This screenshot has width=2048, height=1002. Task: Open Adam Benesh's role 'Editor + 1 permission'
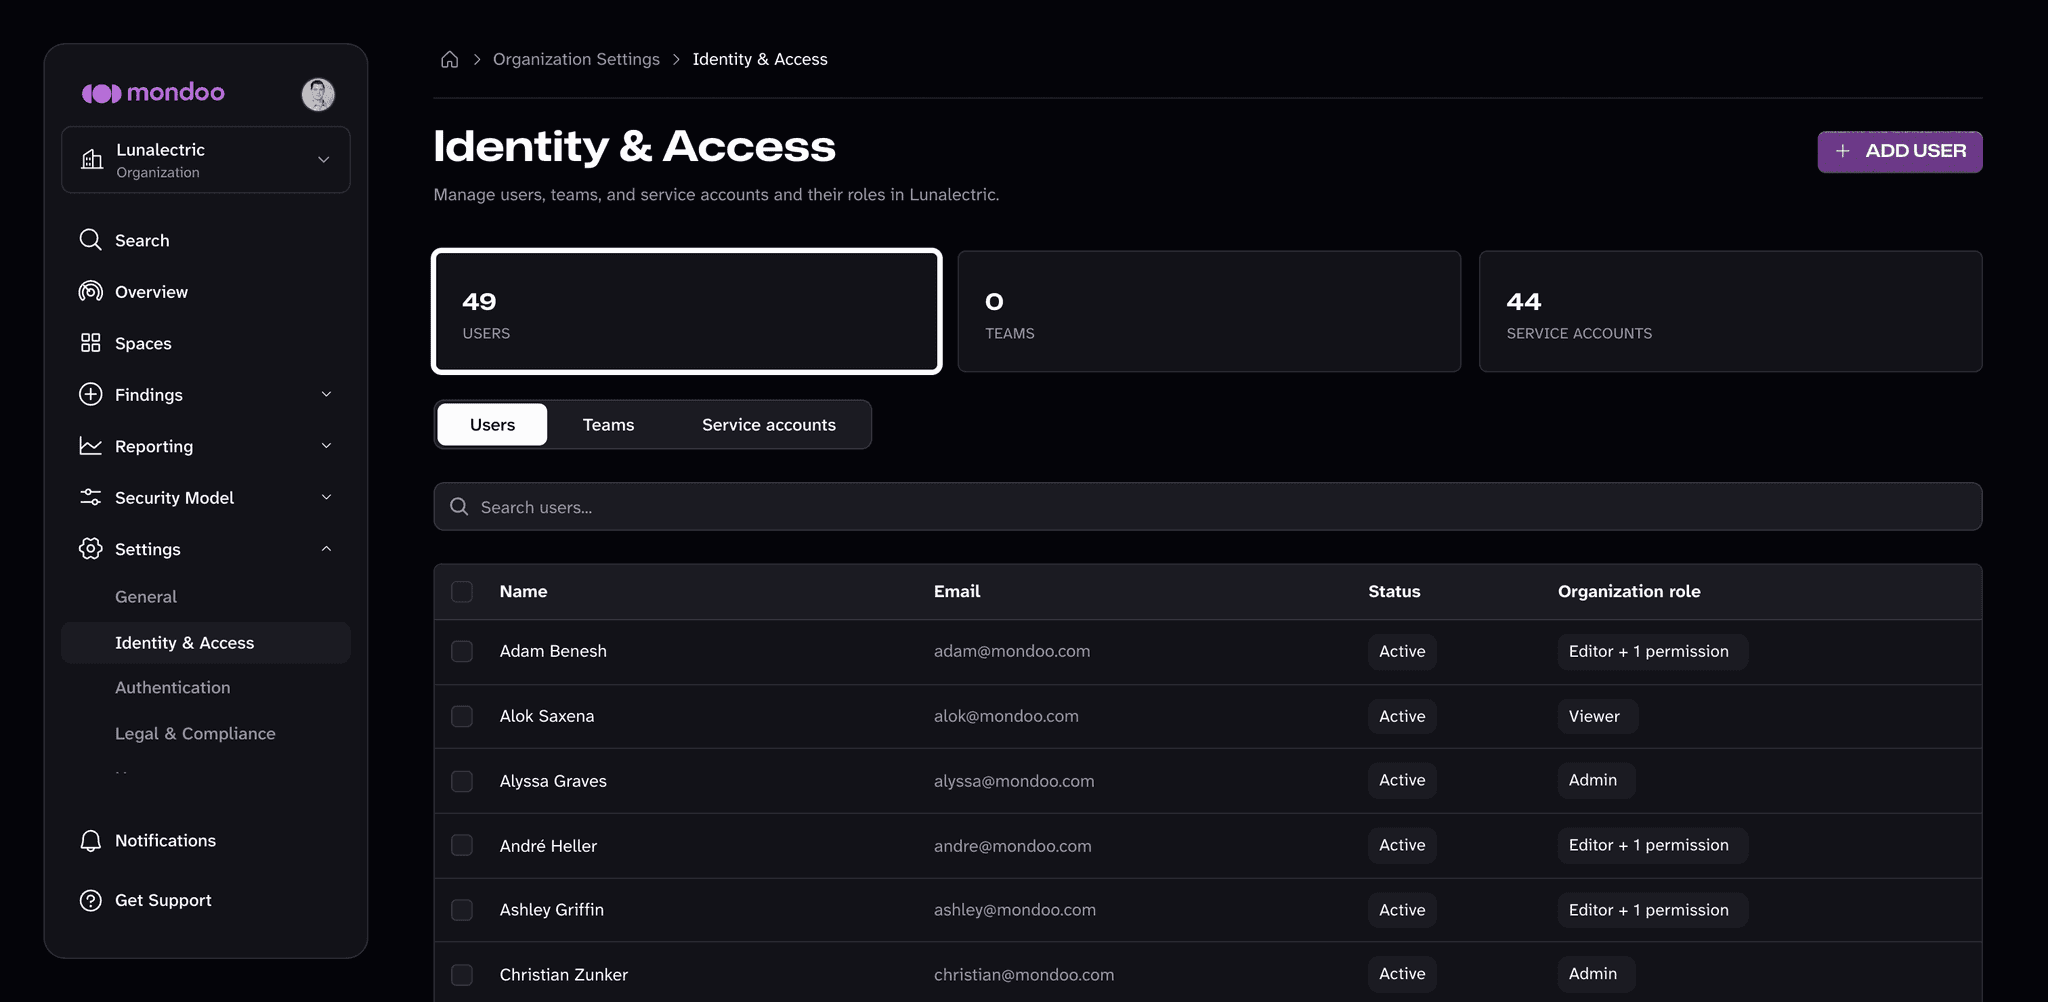(1652, 651)
